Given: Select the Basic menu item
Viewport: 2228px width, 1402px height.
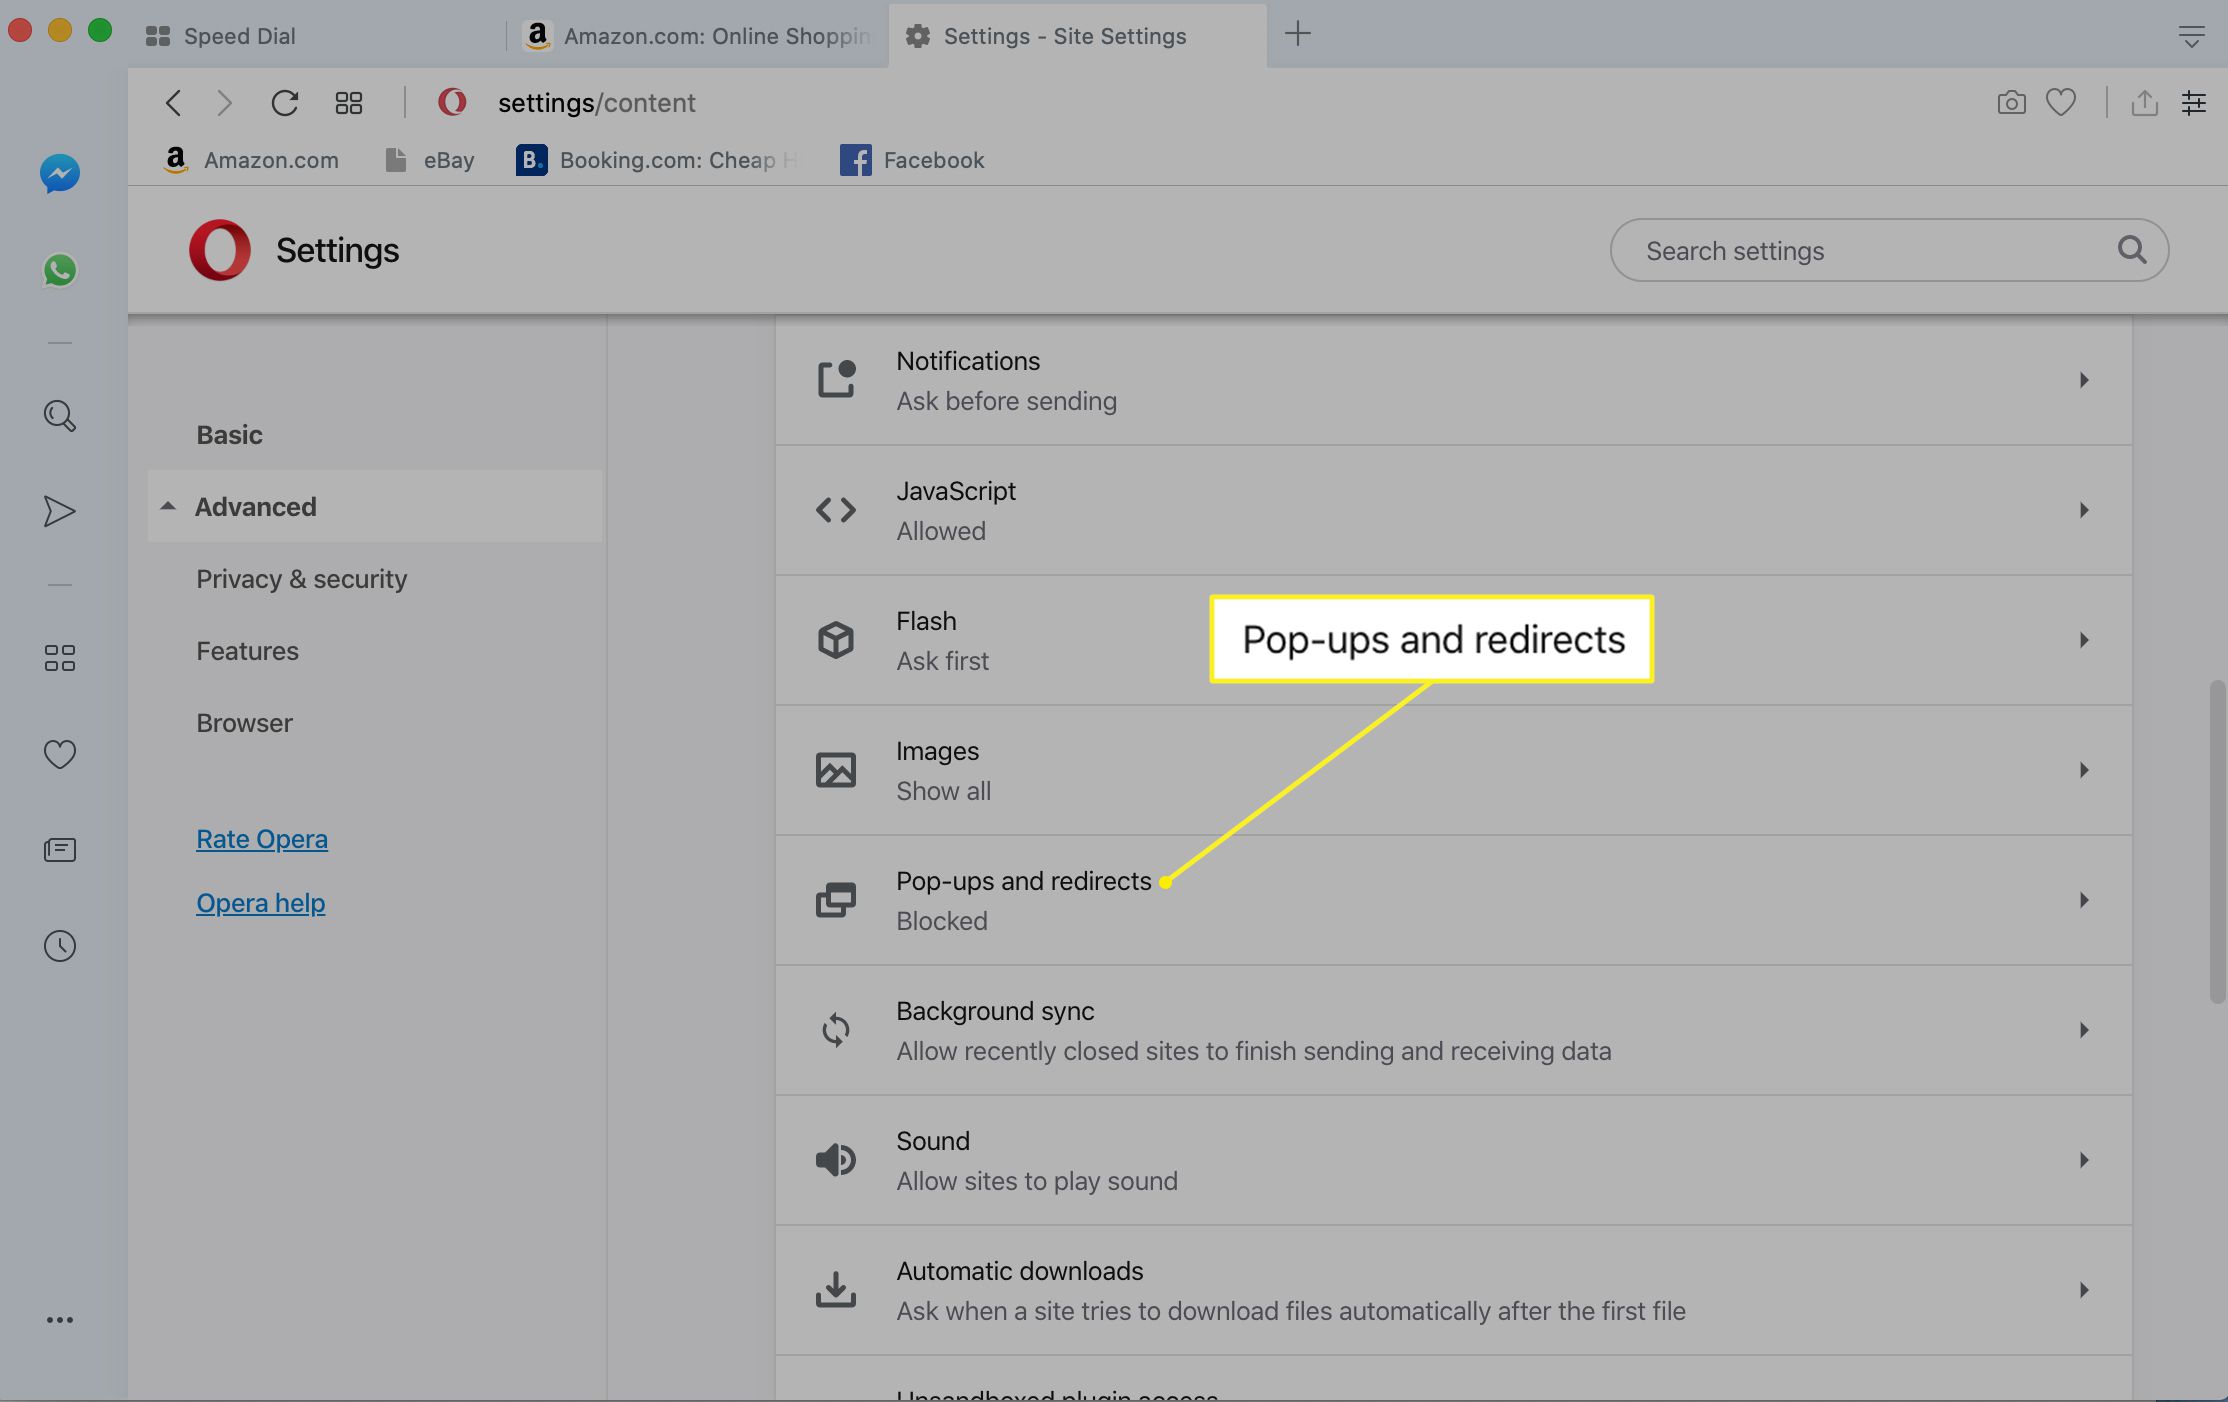Looking at the screenshot, I should click(229, 434).
